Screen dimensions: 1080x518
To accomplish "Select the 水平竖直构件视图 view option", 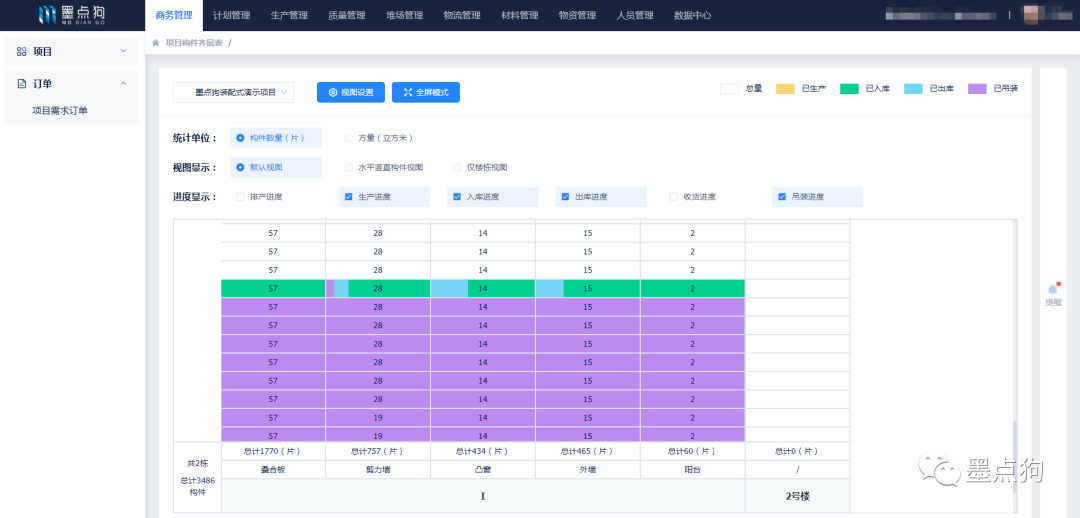I will 348,167.
